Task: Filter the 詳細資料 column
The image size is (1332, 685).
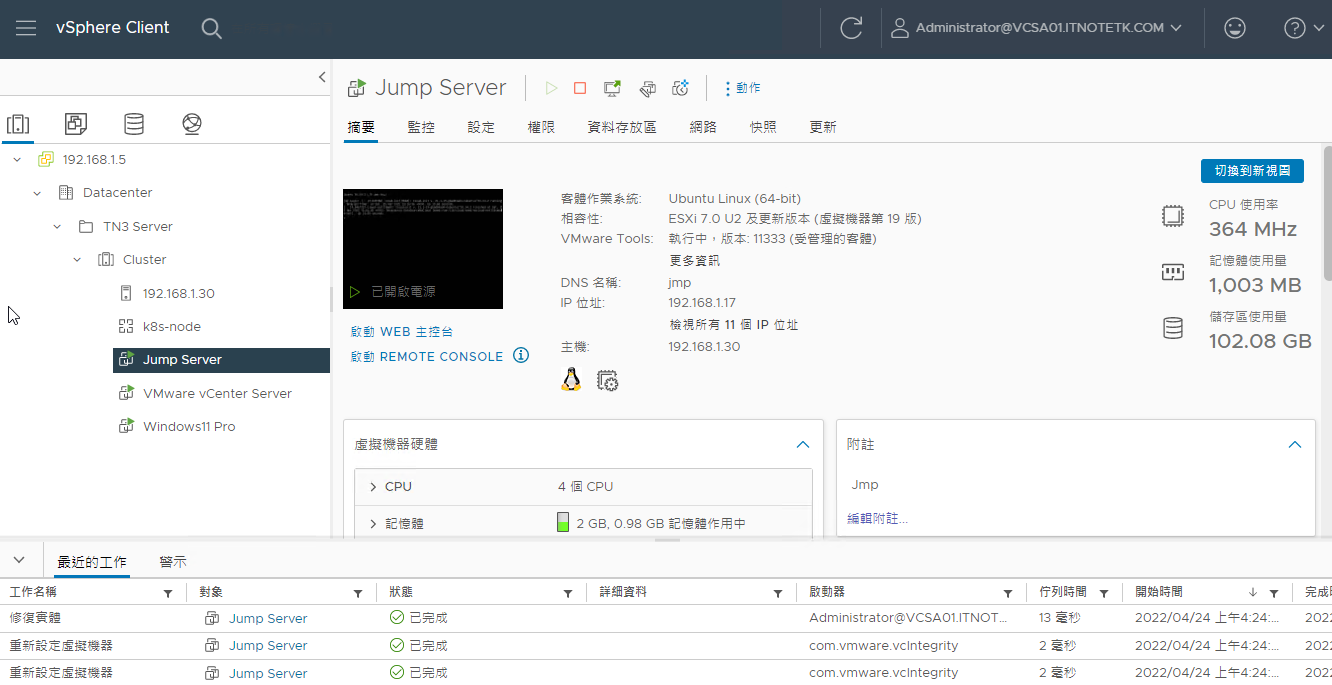Action: tap(778, 593)
